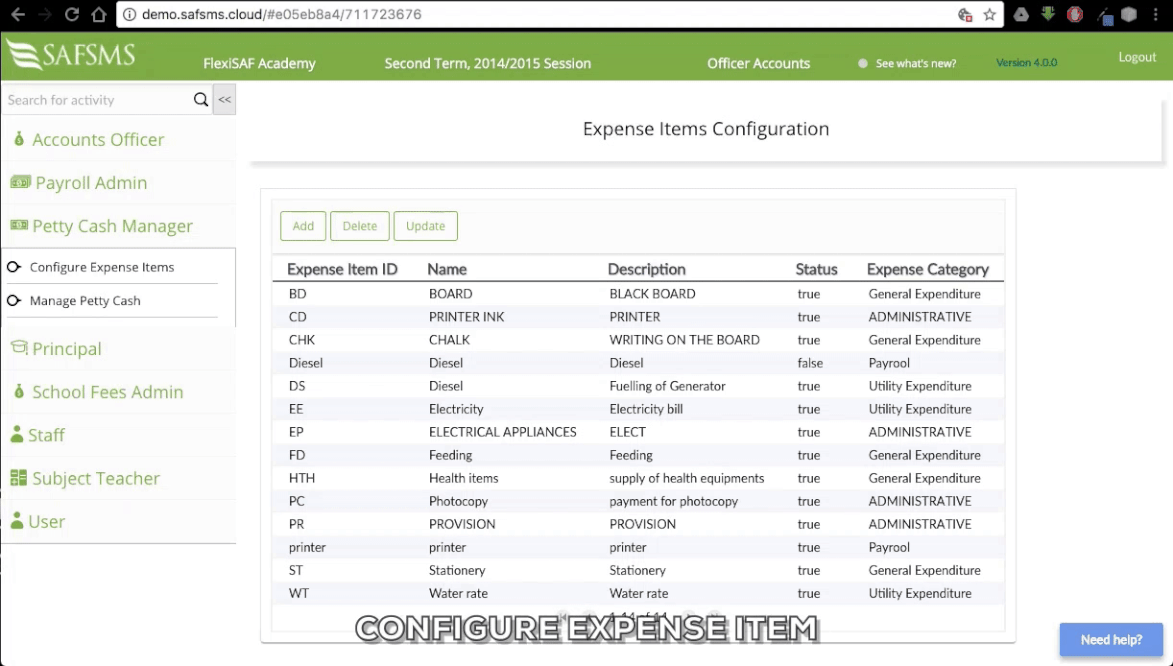This screenshot has height=666, width=1173.
Task: Select the WT expense item ID cell
Action: (298, 594)
